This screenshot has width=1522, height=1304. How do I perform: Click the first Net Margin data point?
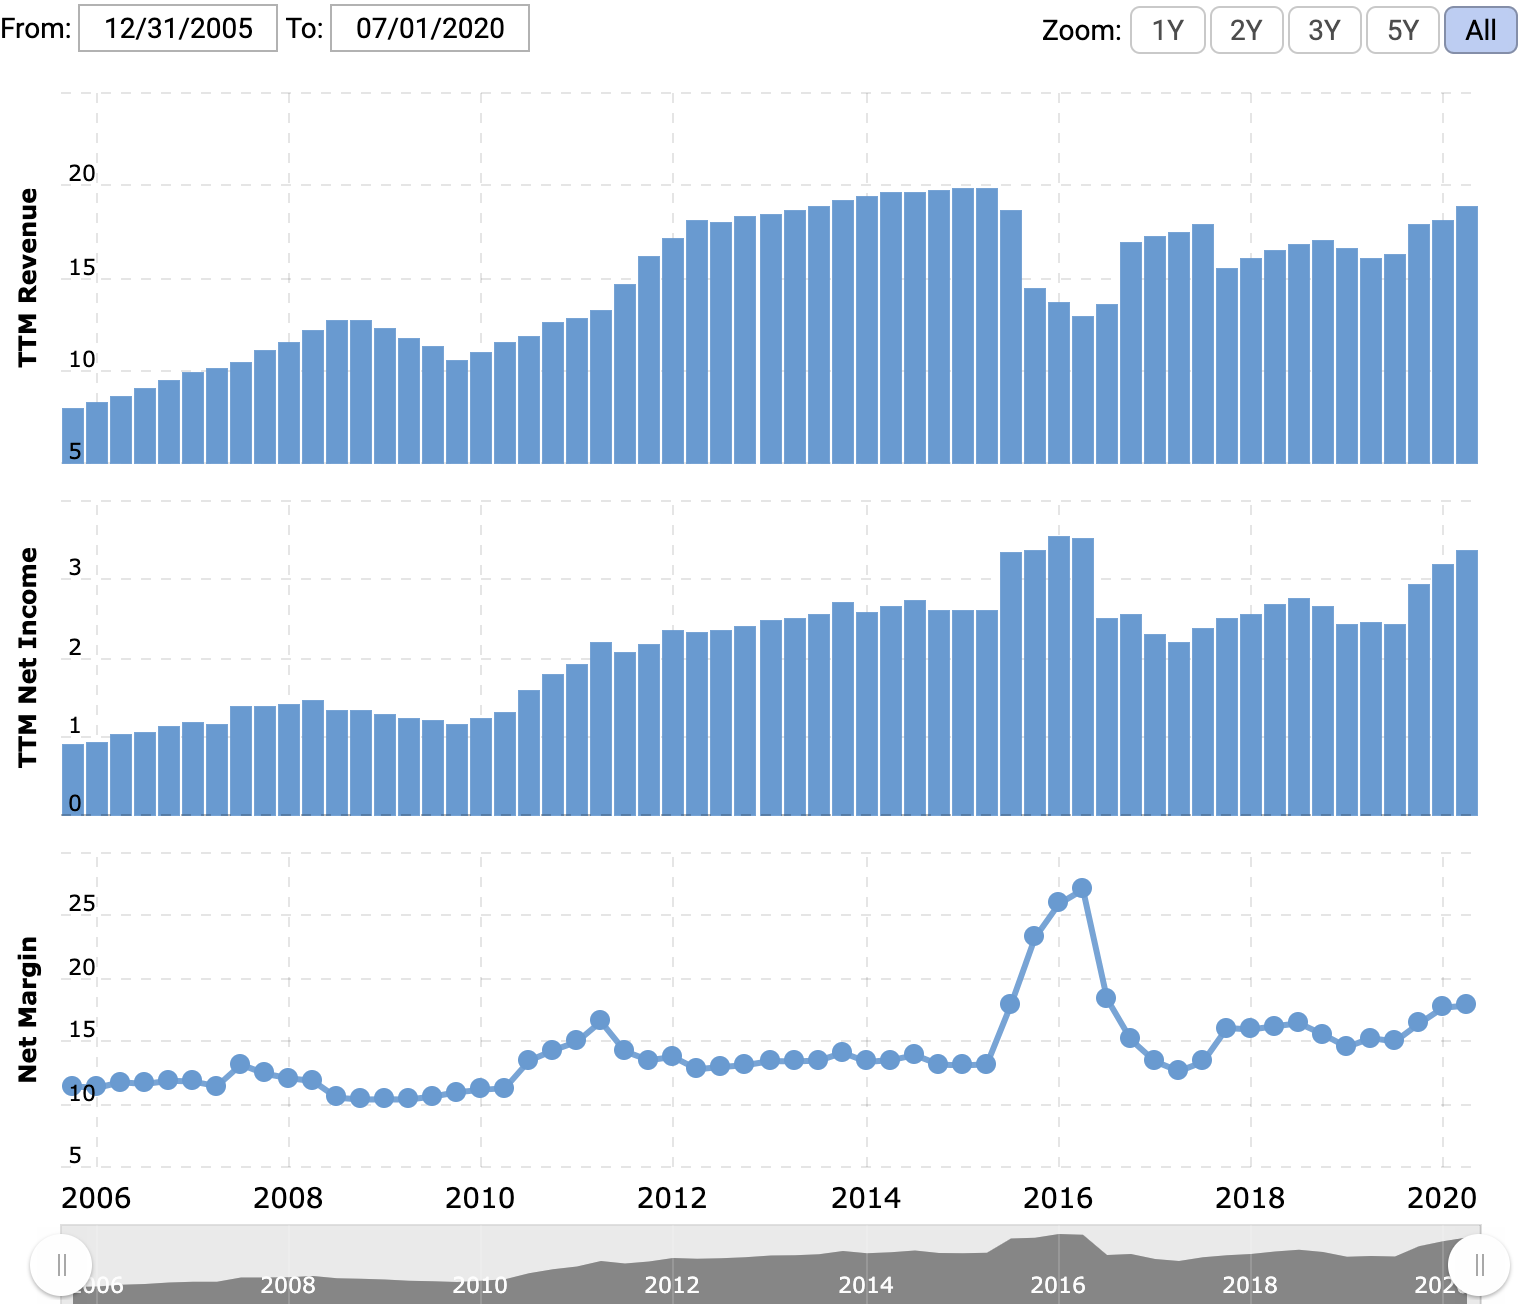(72, 1086)
